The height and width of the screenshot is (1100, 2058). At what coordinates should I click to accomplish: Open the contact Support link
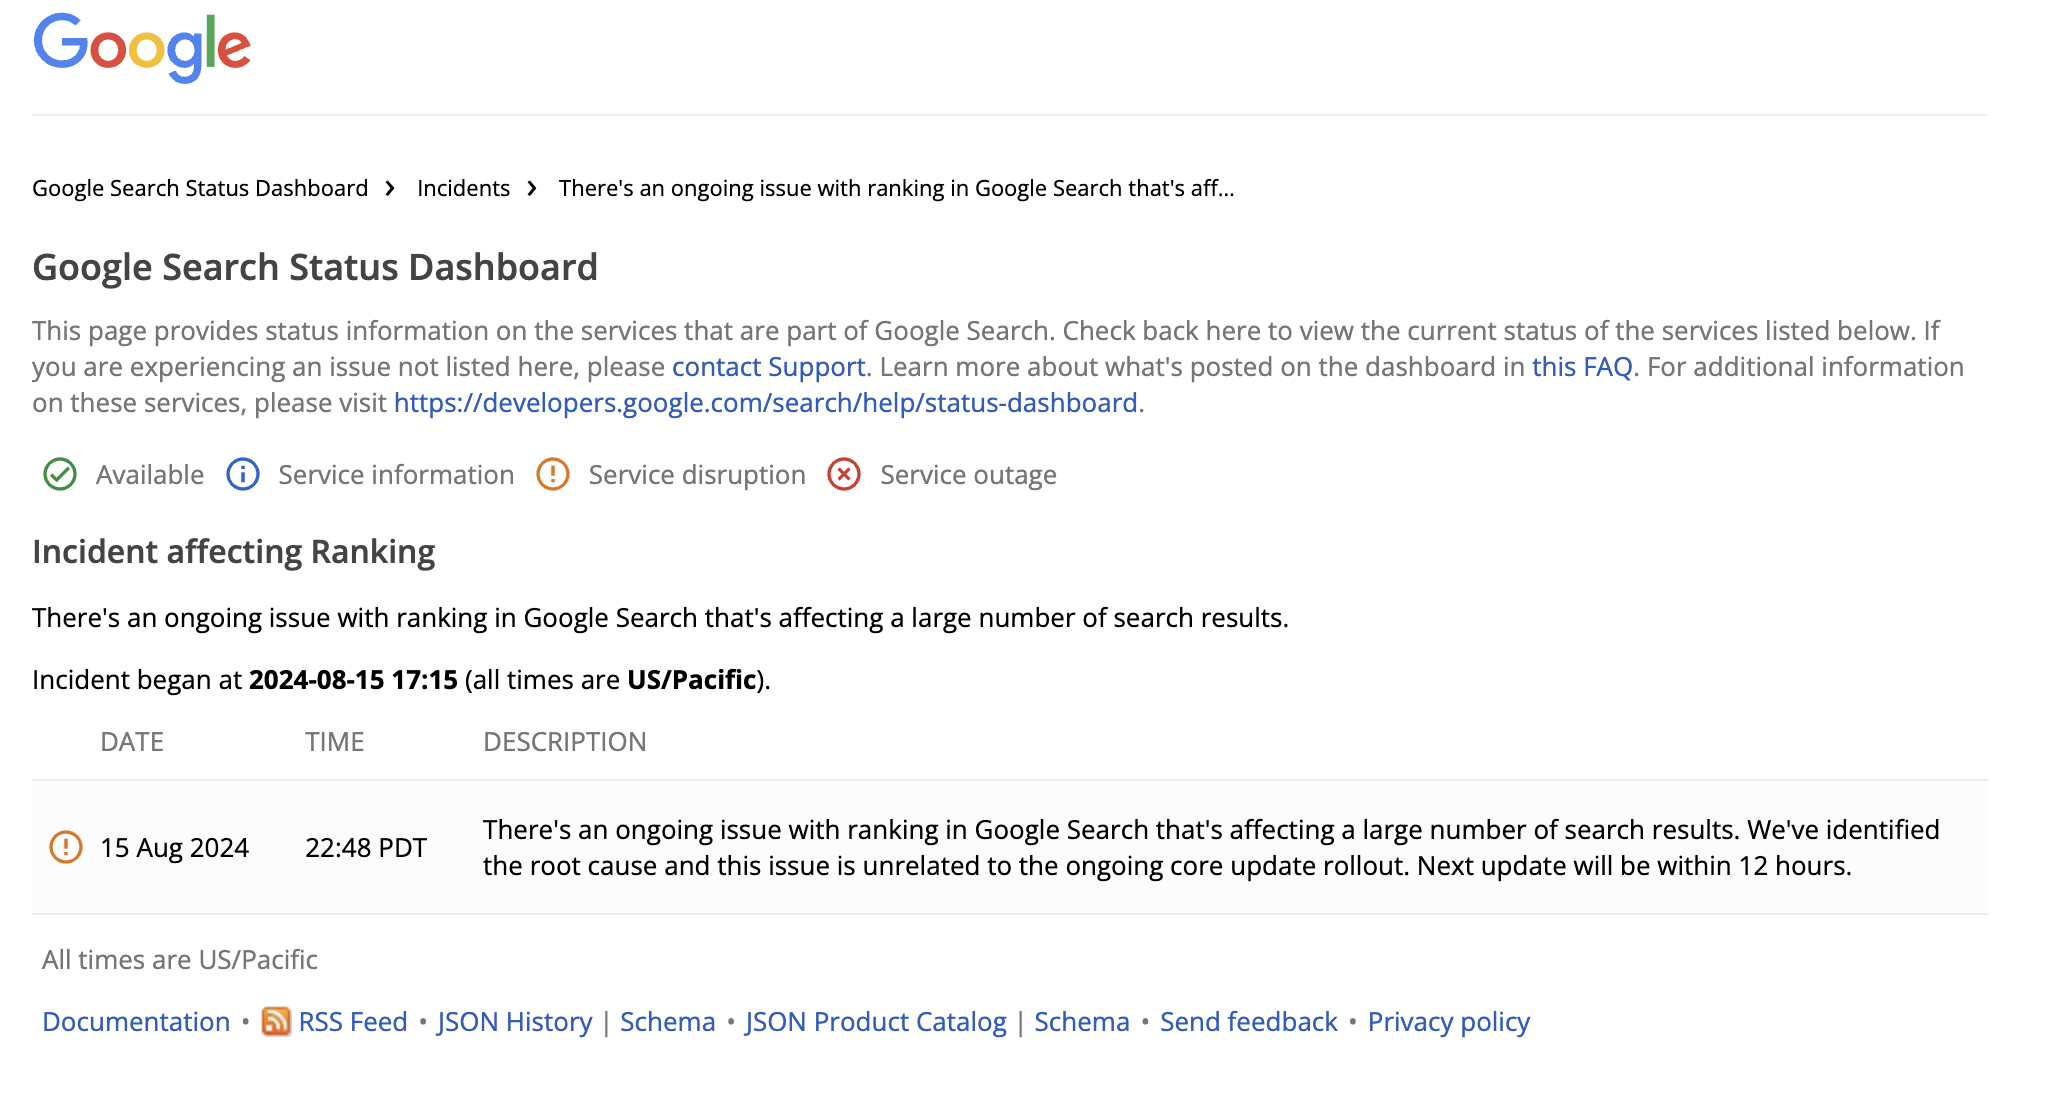[768, 367]
